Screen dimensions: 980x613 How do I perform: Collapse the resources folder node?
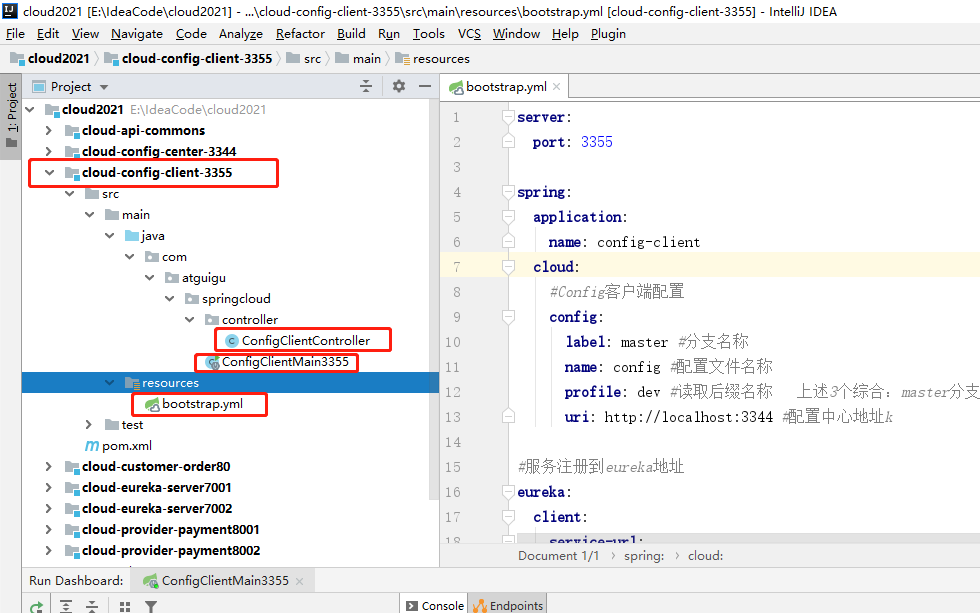(x=110, y=382)
